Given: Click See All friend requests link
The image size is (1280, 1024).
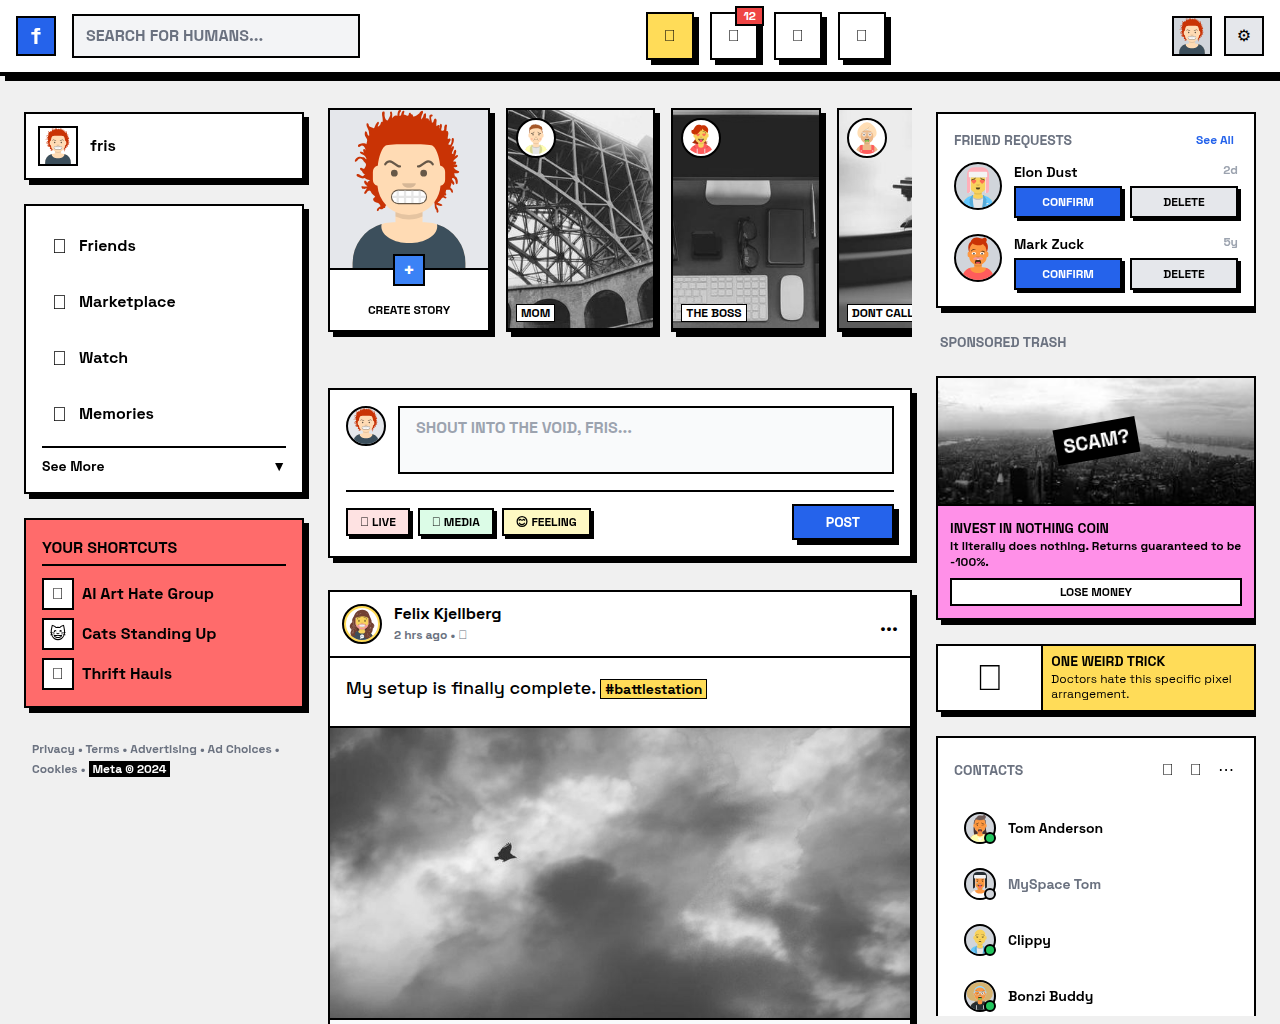Looking at the screenshot, I should 1214,140.
